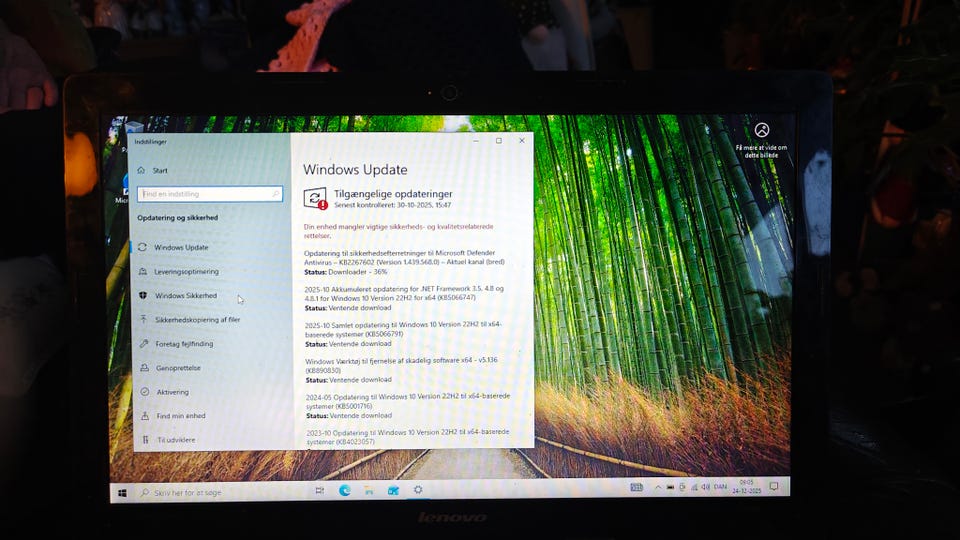Switch input language via DAN indicator

point(721,487)
